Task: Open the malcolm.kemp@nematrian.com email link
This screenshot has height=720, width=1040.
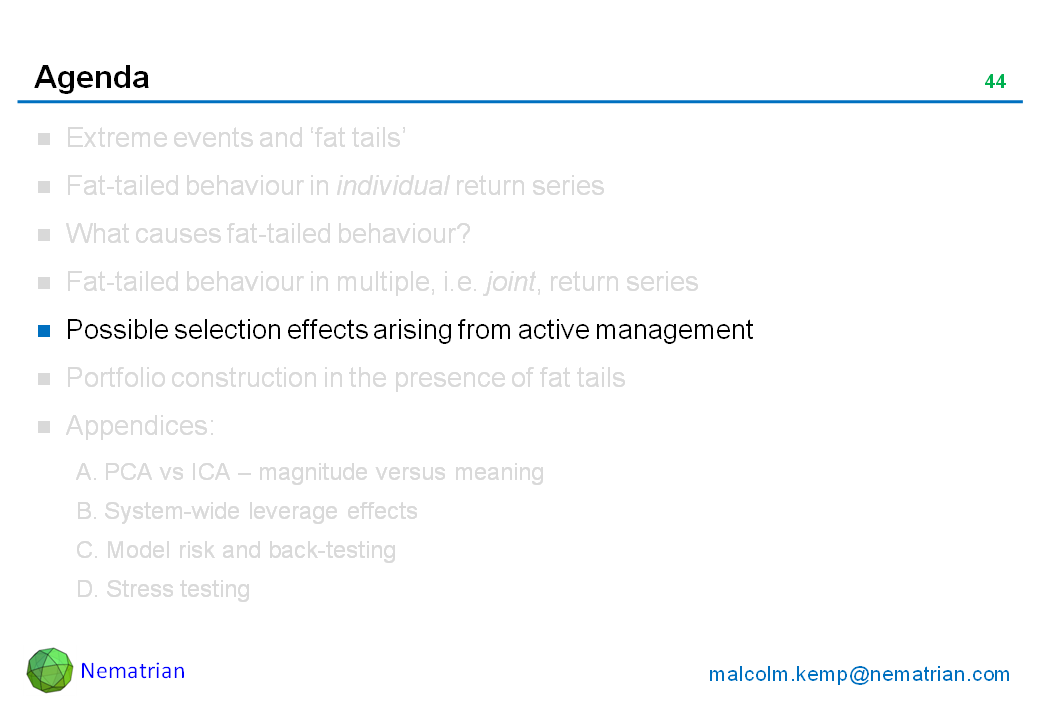Action: tap(859, 674)
